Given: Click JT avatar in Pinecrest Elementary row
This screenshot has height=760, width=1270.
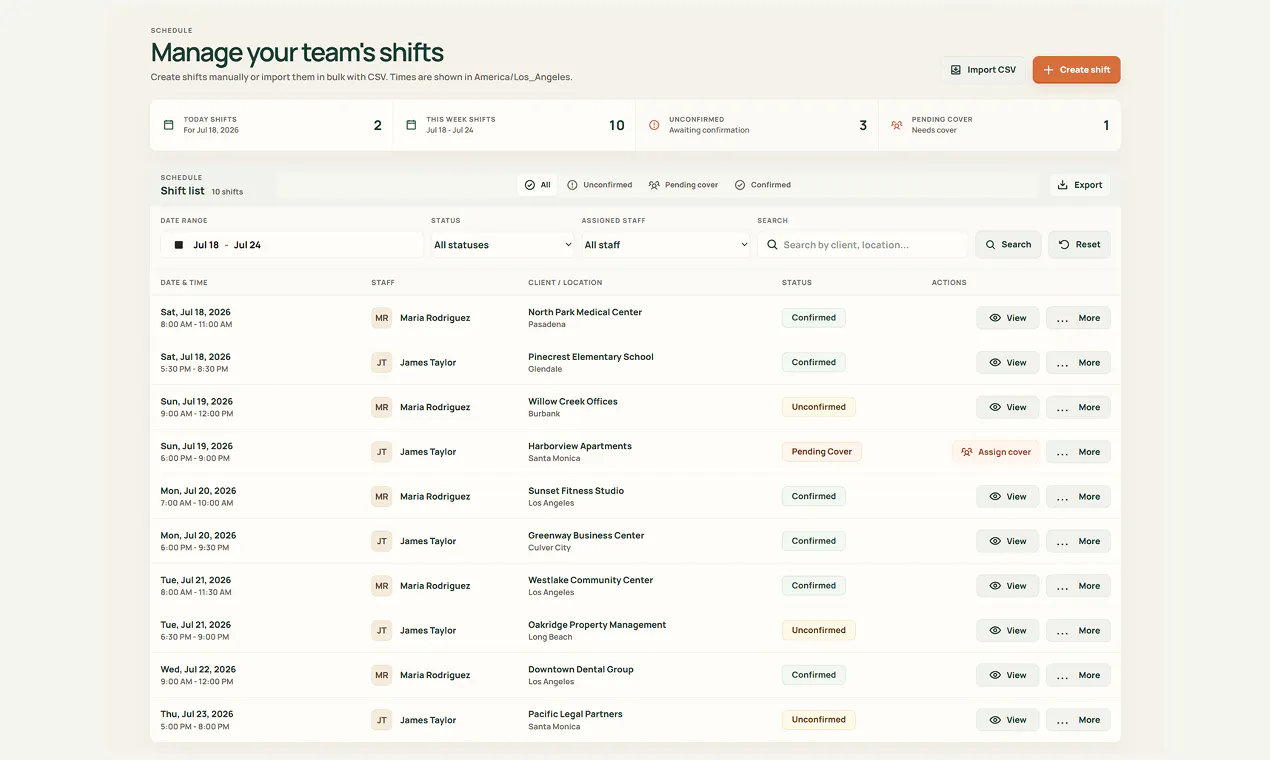Looking at the screenshot, I should tap(382, 363).
